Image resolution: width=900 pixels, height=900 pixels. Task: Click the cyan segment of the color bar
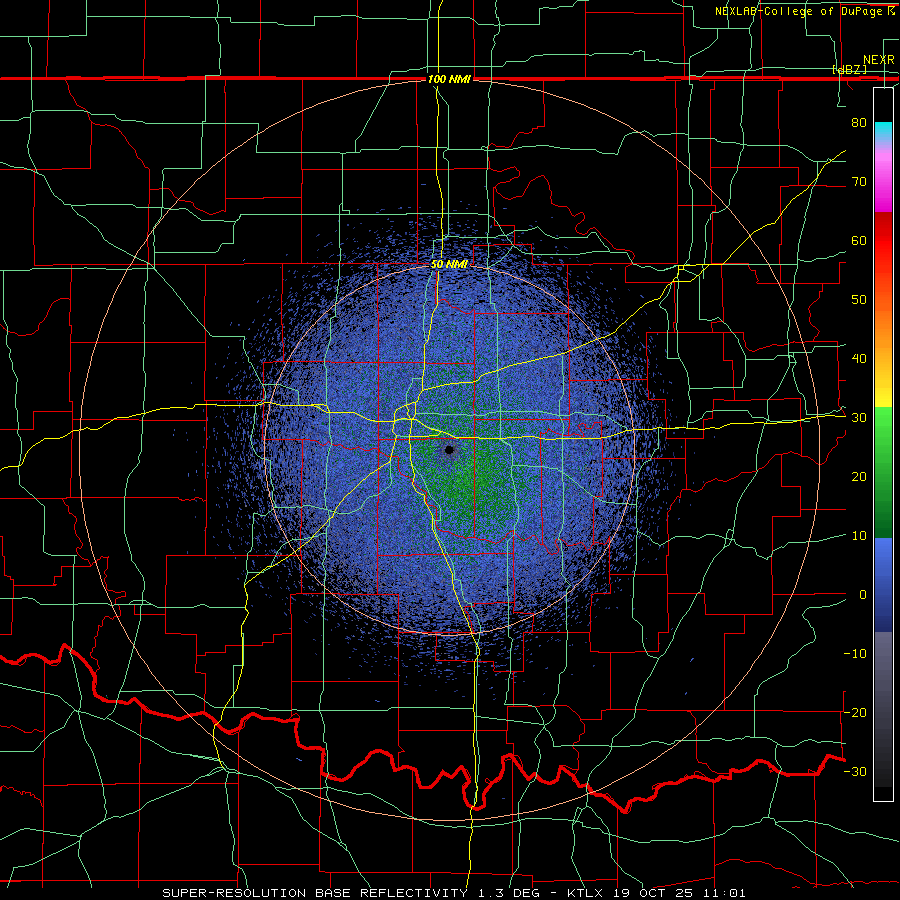coord(883,132)
